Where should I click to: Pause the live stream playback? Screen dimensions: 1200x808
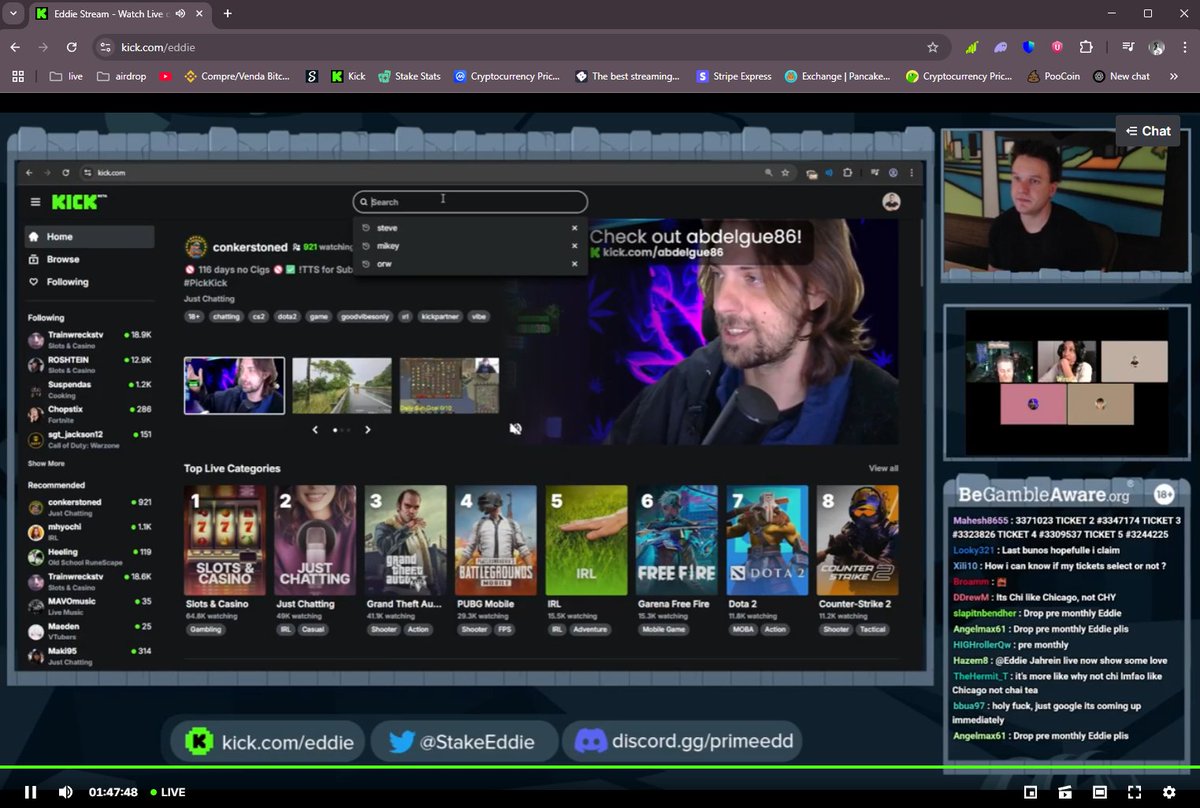30,792
